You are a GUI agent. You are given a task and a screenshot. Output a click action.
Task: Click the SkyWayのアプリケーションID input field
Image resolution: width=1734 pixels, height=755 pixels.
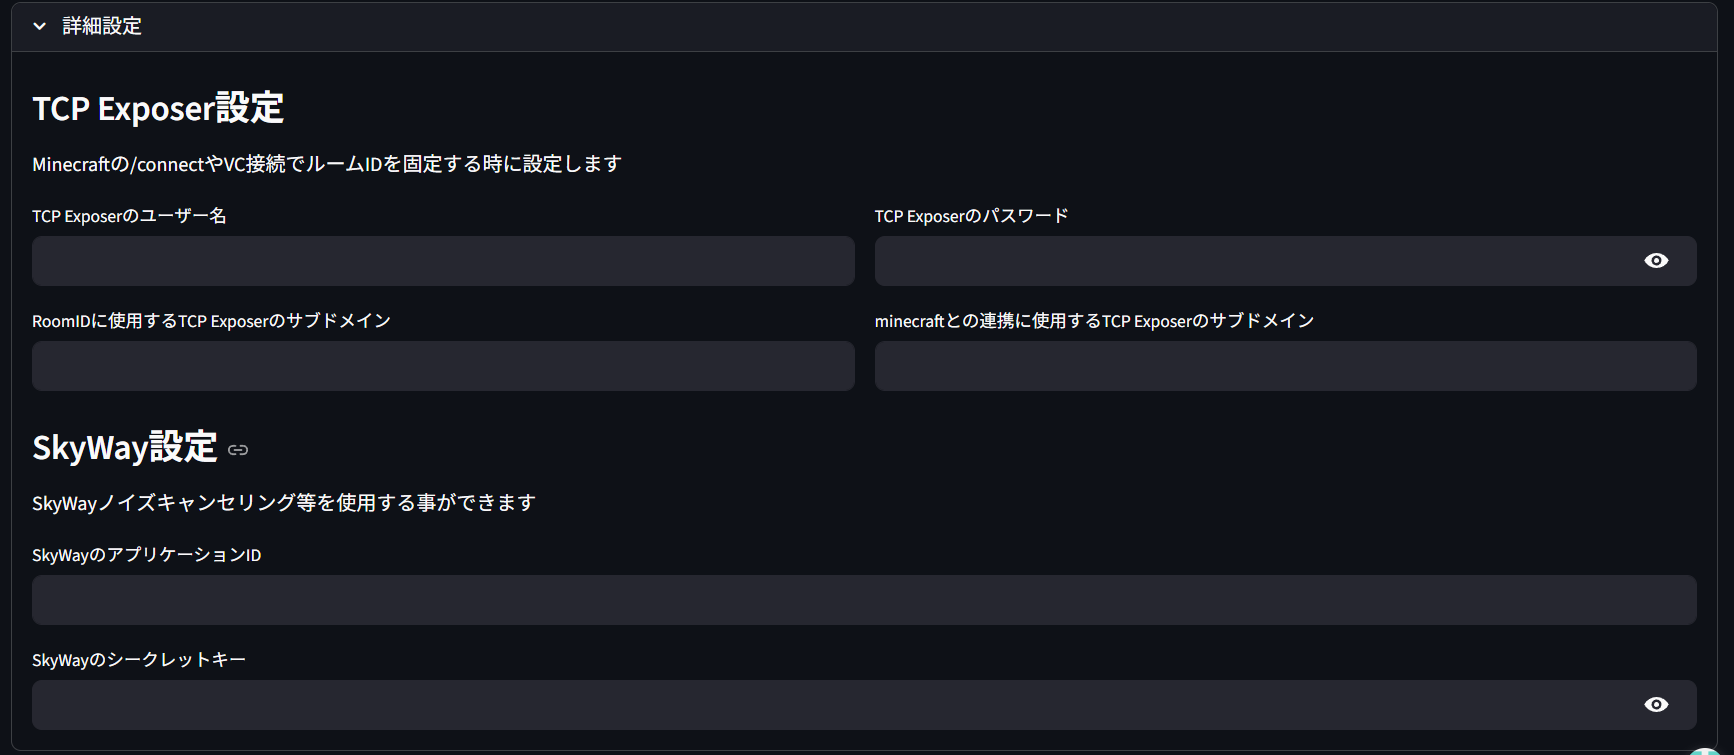(864, 600)
